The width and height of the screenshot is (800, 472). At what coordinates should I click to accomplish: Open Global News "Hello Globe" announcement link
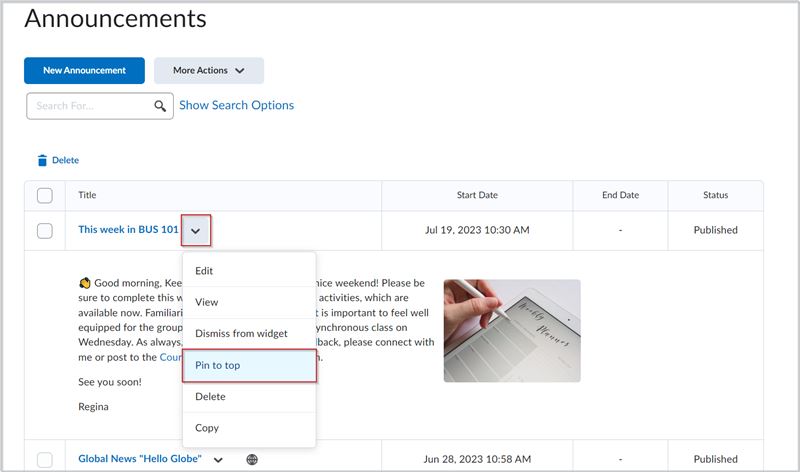pos(140,459)
